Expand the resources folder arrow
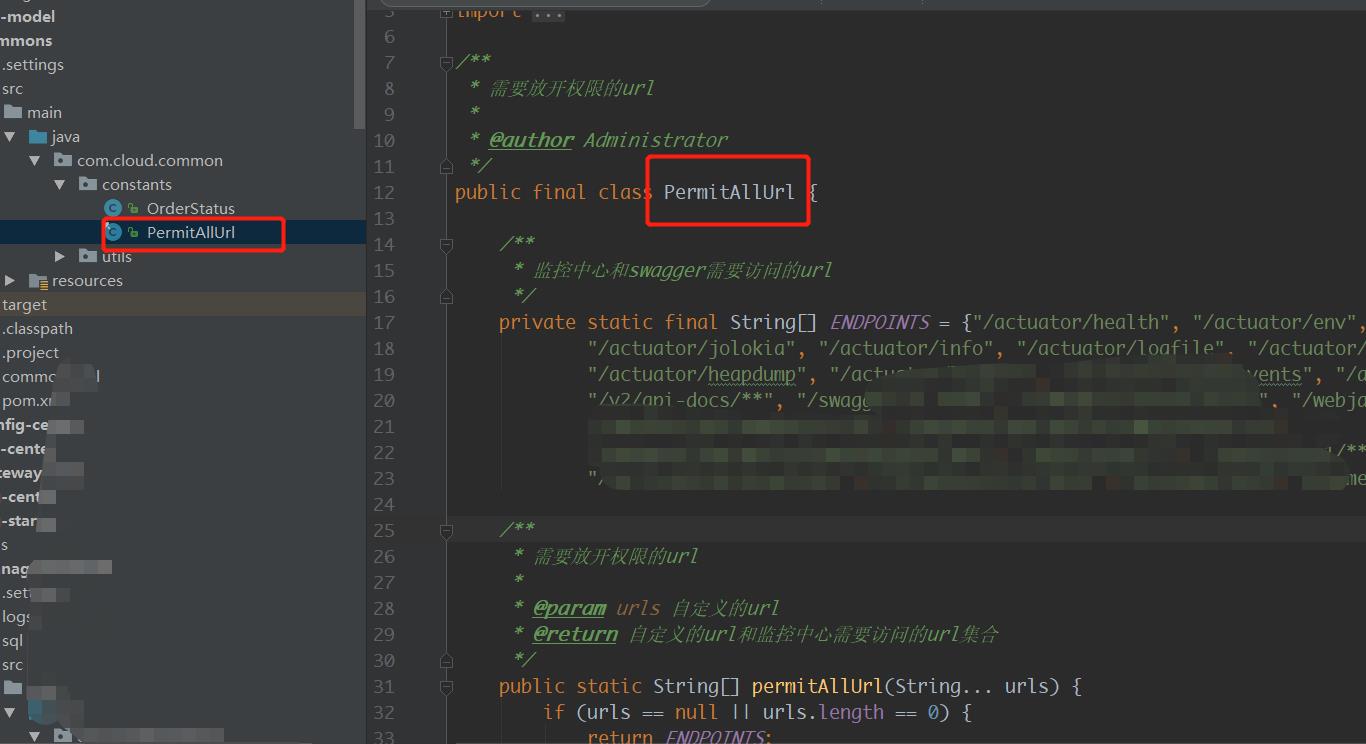Screen dimensions: 1366x744 [x=10, y=281]
